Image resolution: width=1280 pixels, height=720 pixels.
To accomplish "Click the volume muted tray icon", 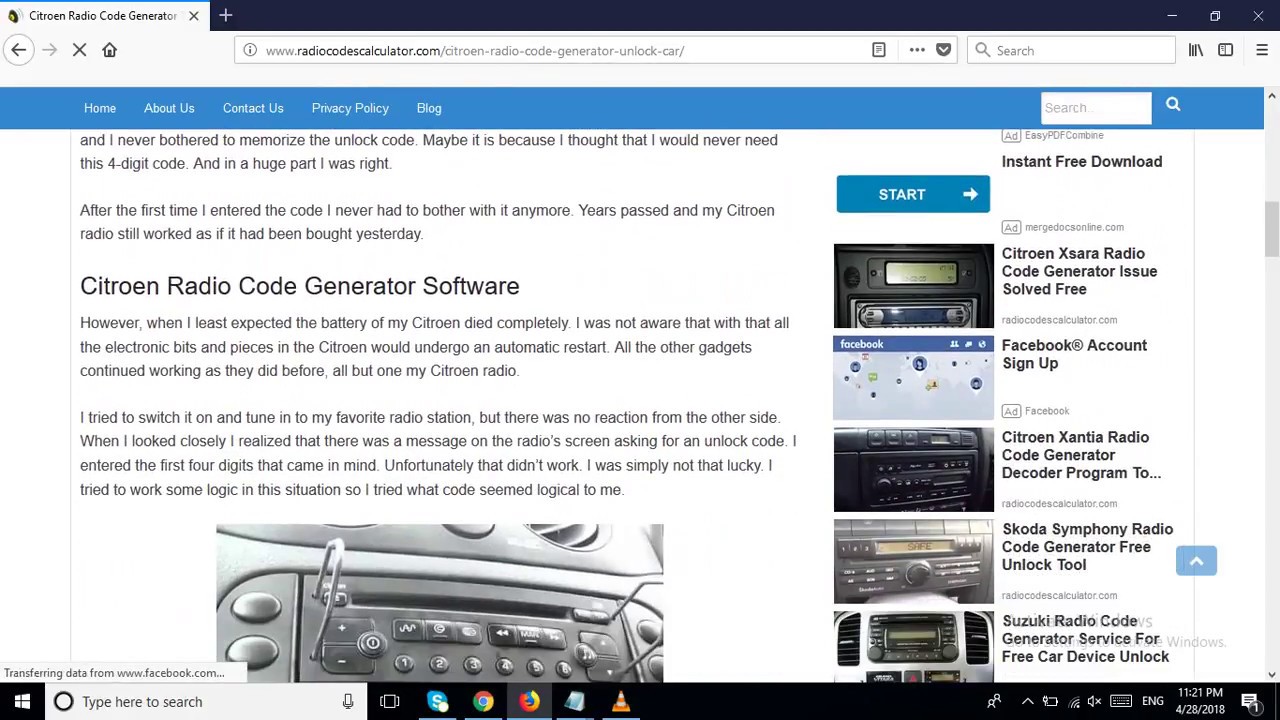I will [x=1094, y=701].
